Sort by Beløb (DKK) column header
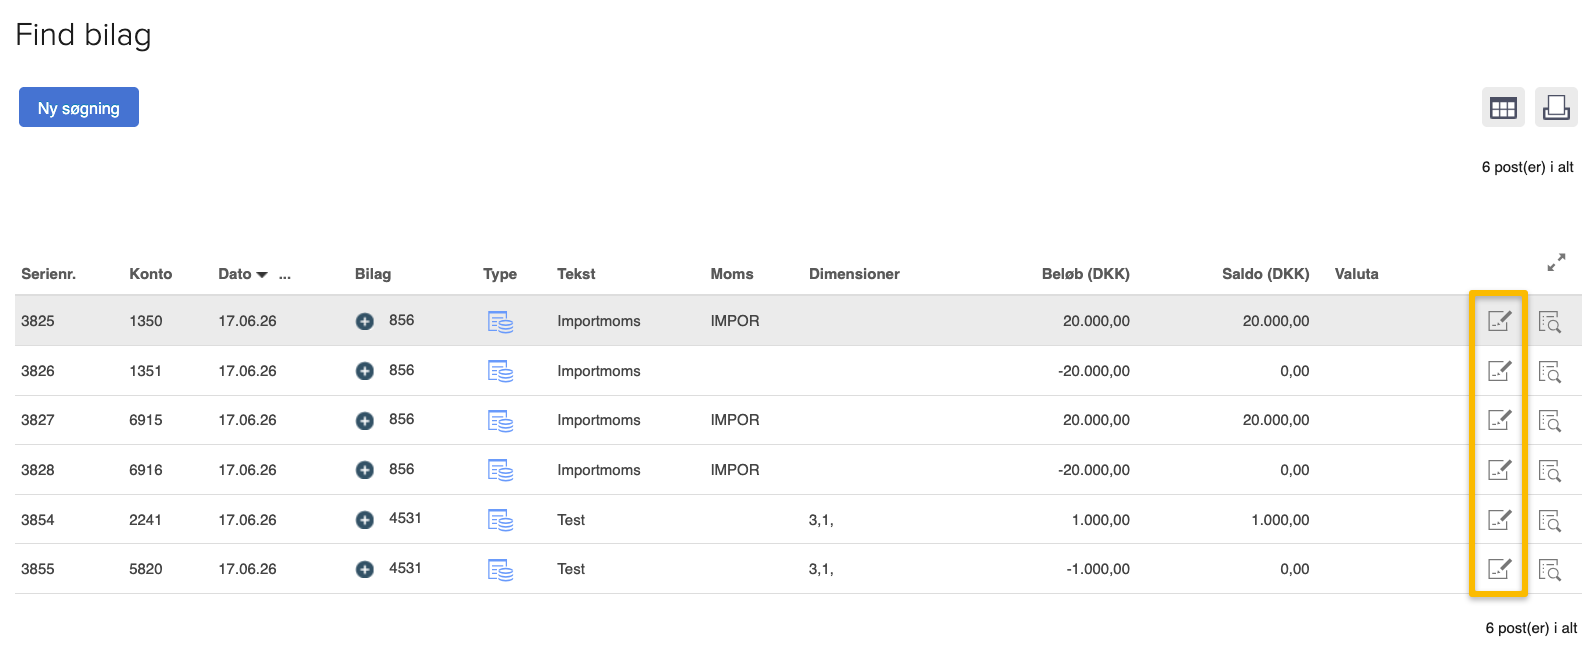The image size is (1588, 650). 1085,274
